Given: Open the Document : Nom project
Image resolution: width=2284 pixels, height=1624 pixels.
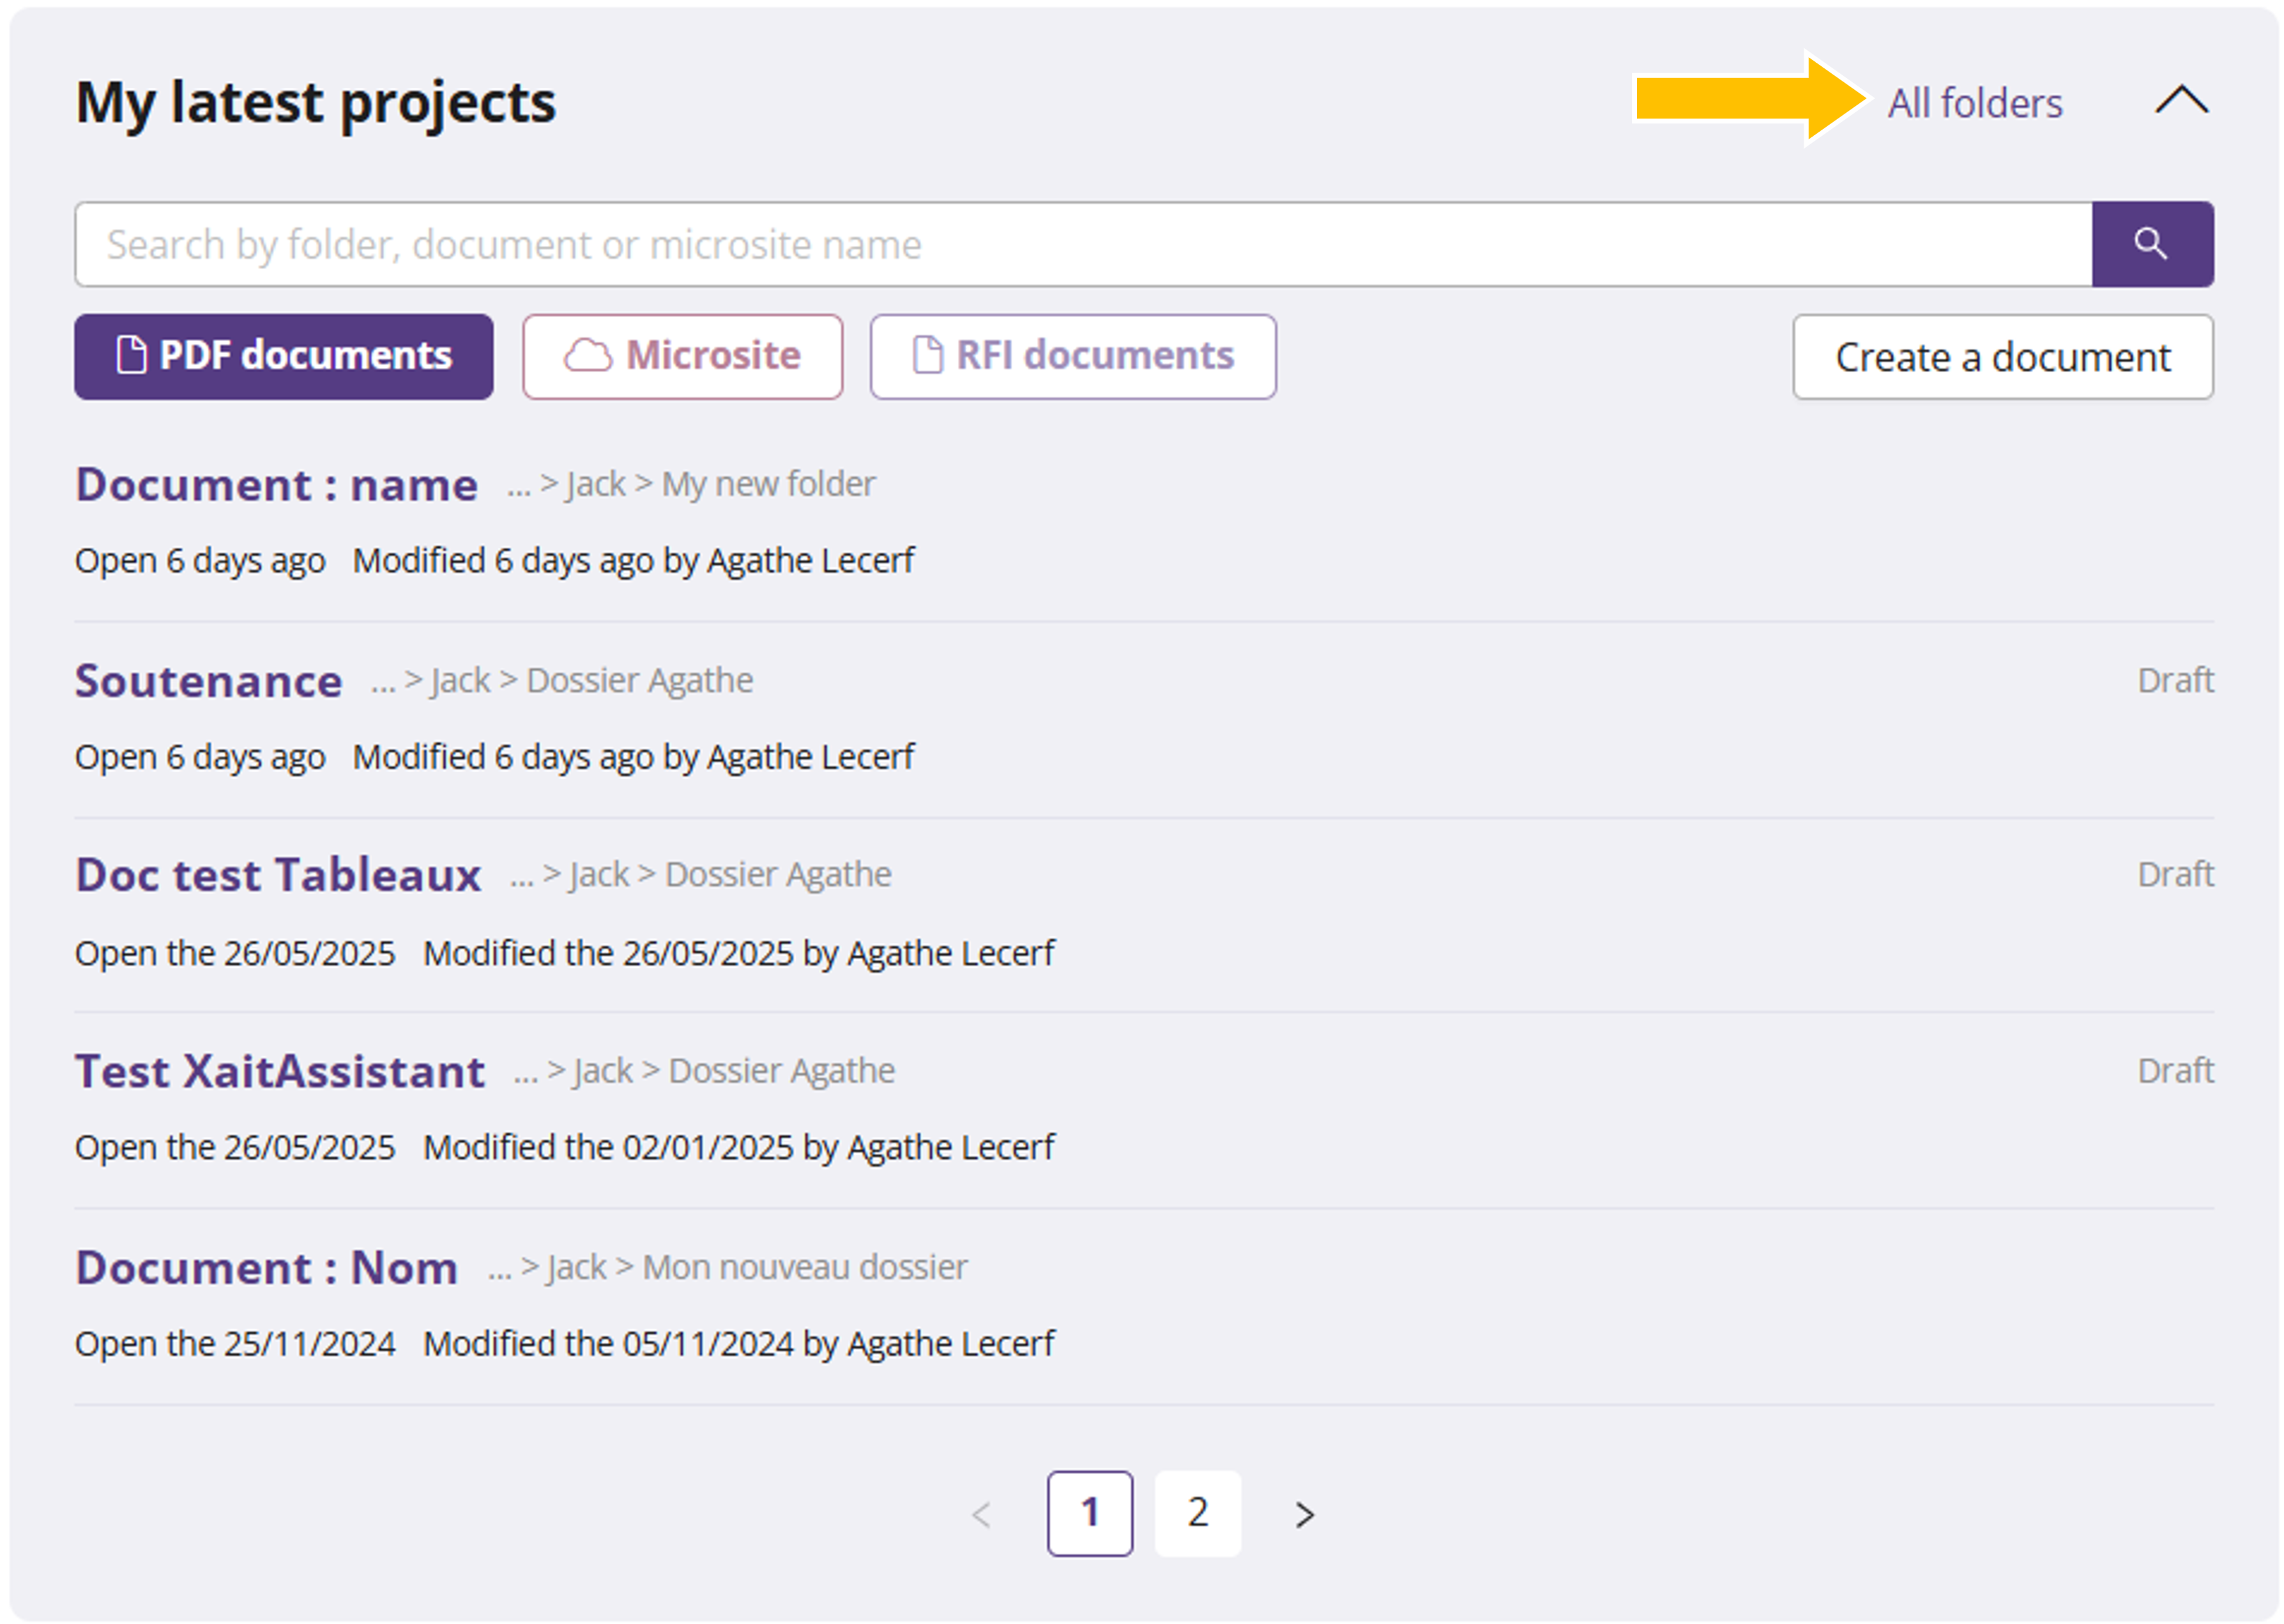Looking at the screenshot, I should pyautogui.click(x=266, y=1267).
